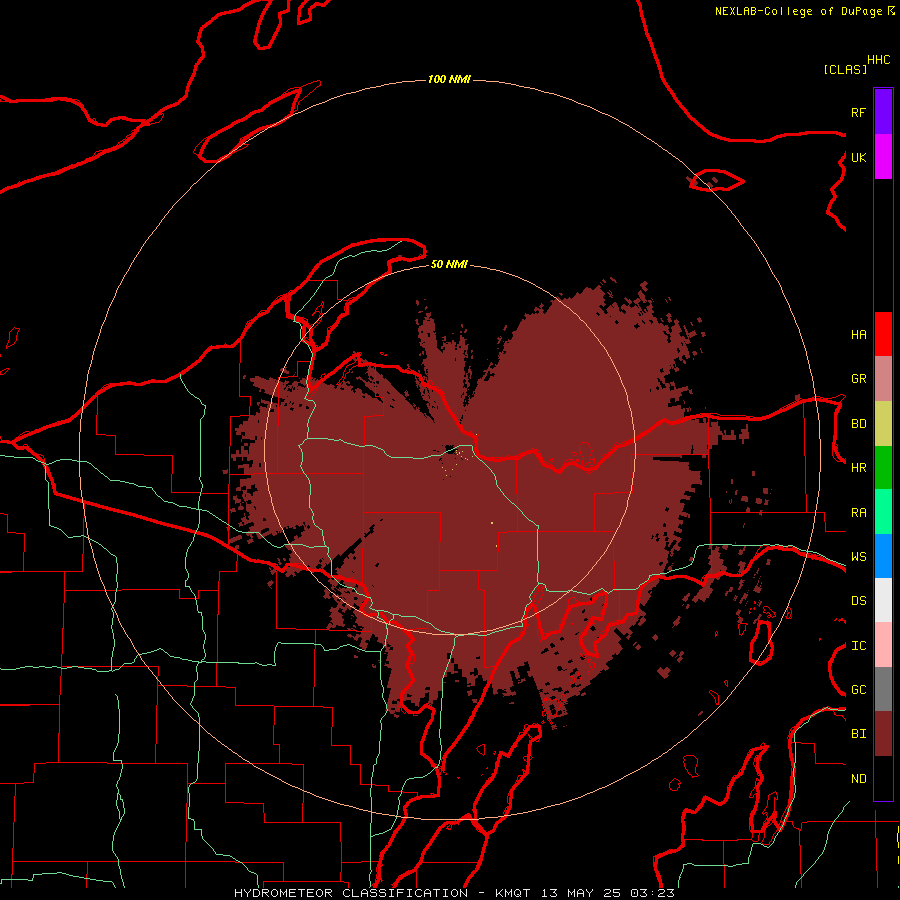The width and height of the screenshot is (900, 900).
Task: Click the BI dark-red legend swatch
Action: point(883,734)
